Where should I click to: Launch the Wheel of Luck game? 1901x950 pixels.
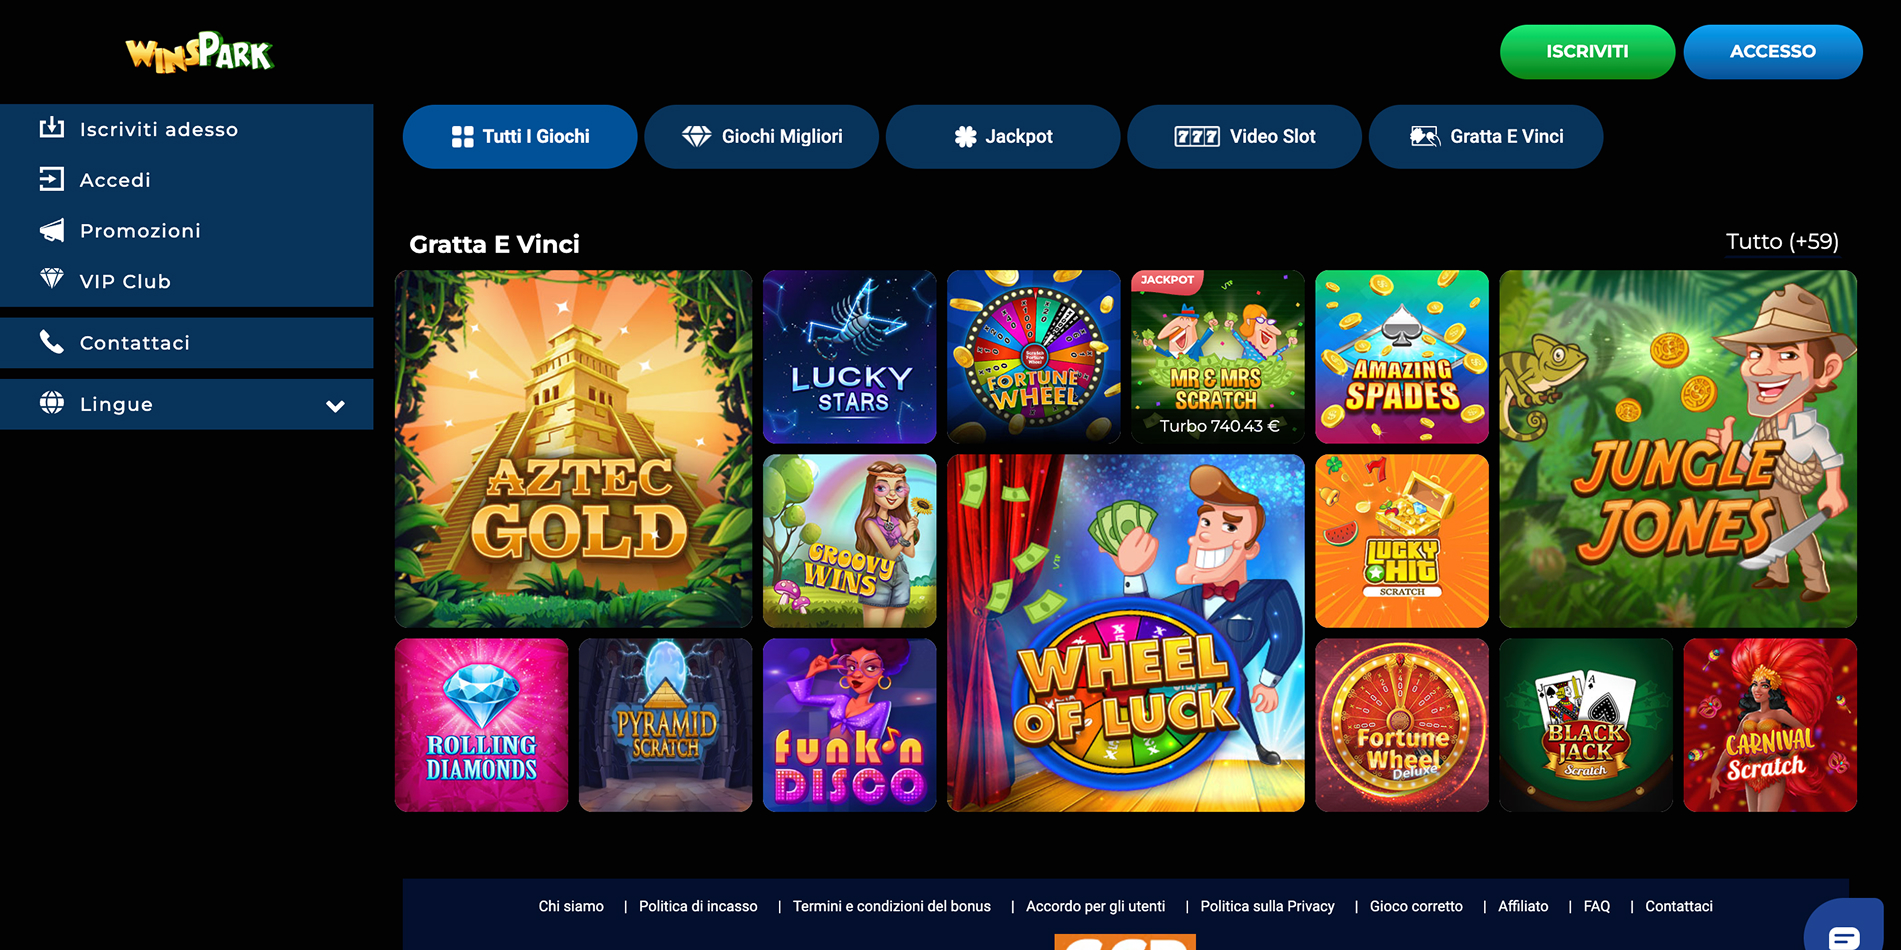[x=1126, y=633]
